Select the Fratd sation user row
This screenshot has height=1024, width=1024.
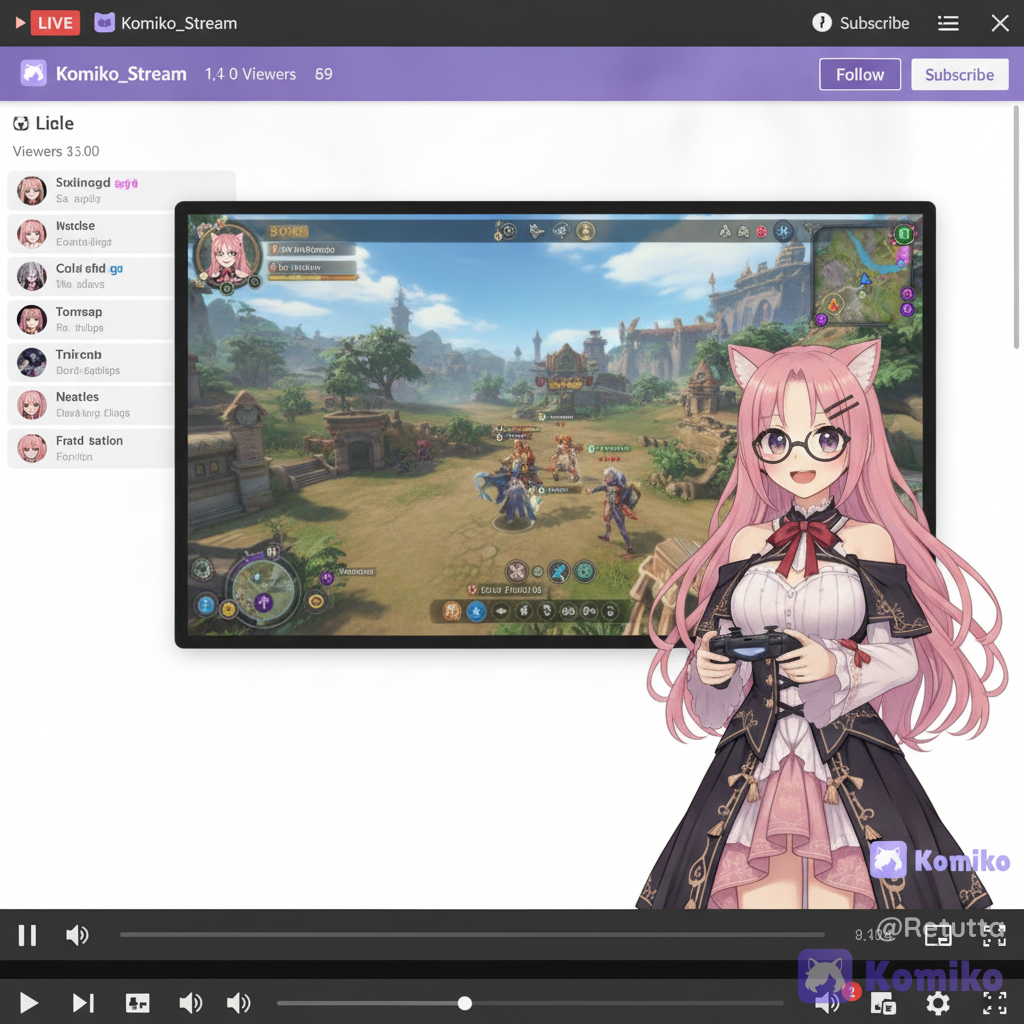pyautogui.click(x=92, y=448)
